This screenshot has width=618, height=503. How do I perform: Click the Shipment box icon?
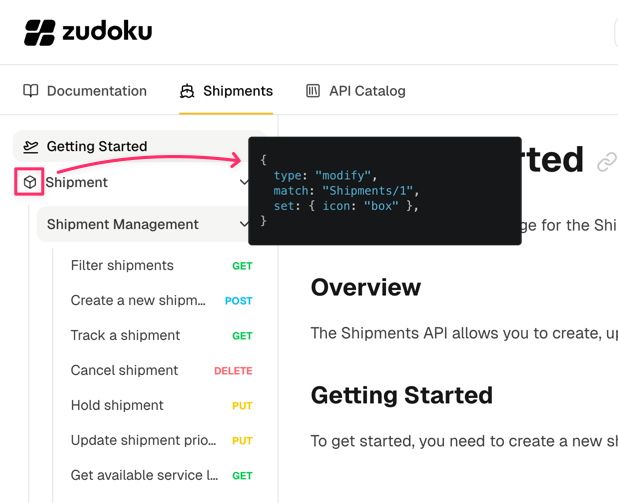coord(30,183)
